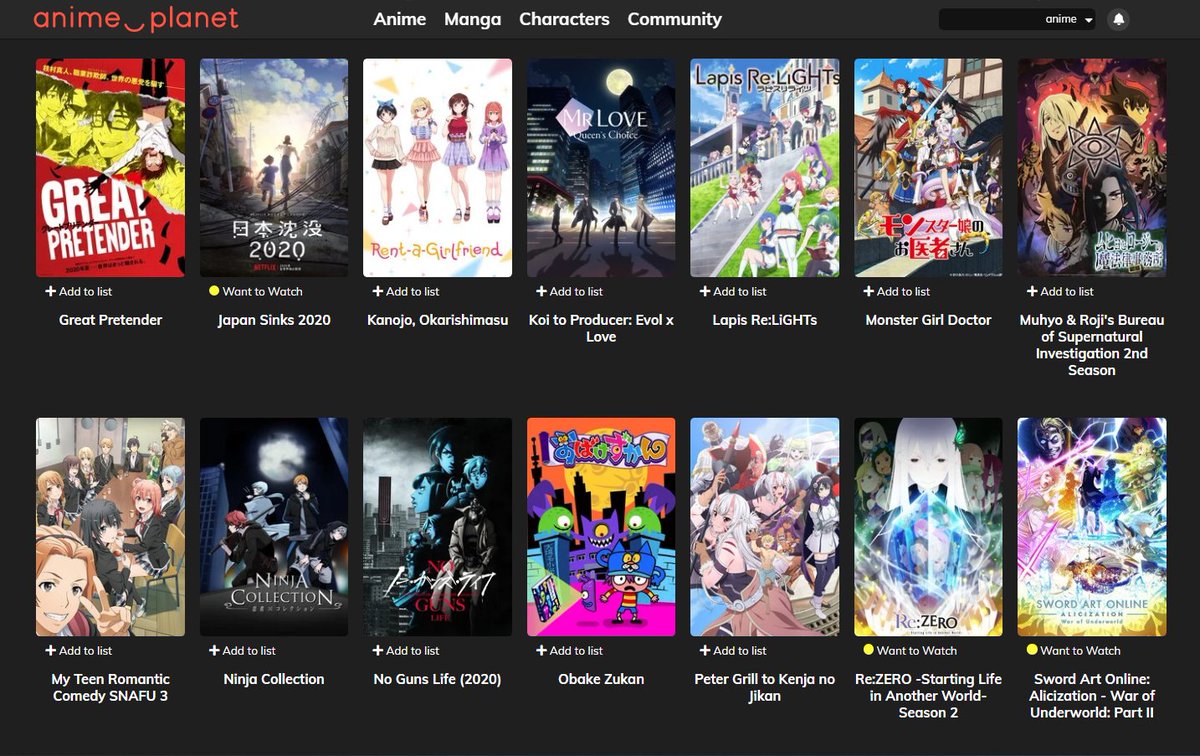
Task: Change Re:ZERO Season 2 Want to Watch status
Action: 910,650
